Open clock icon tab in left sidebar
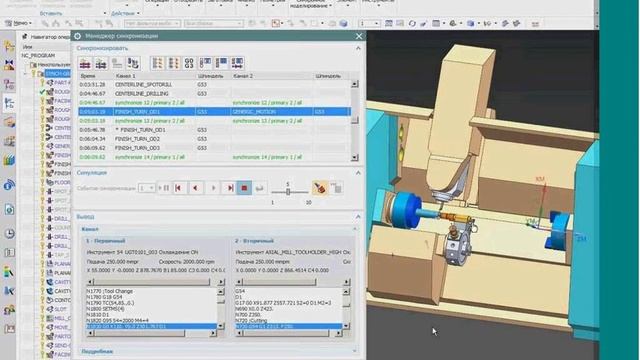This screenshot has height=360, width=640. (x=9, y=233)
